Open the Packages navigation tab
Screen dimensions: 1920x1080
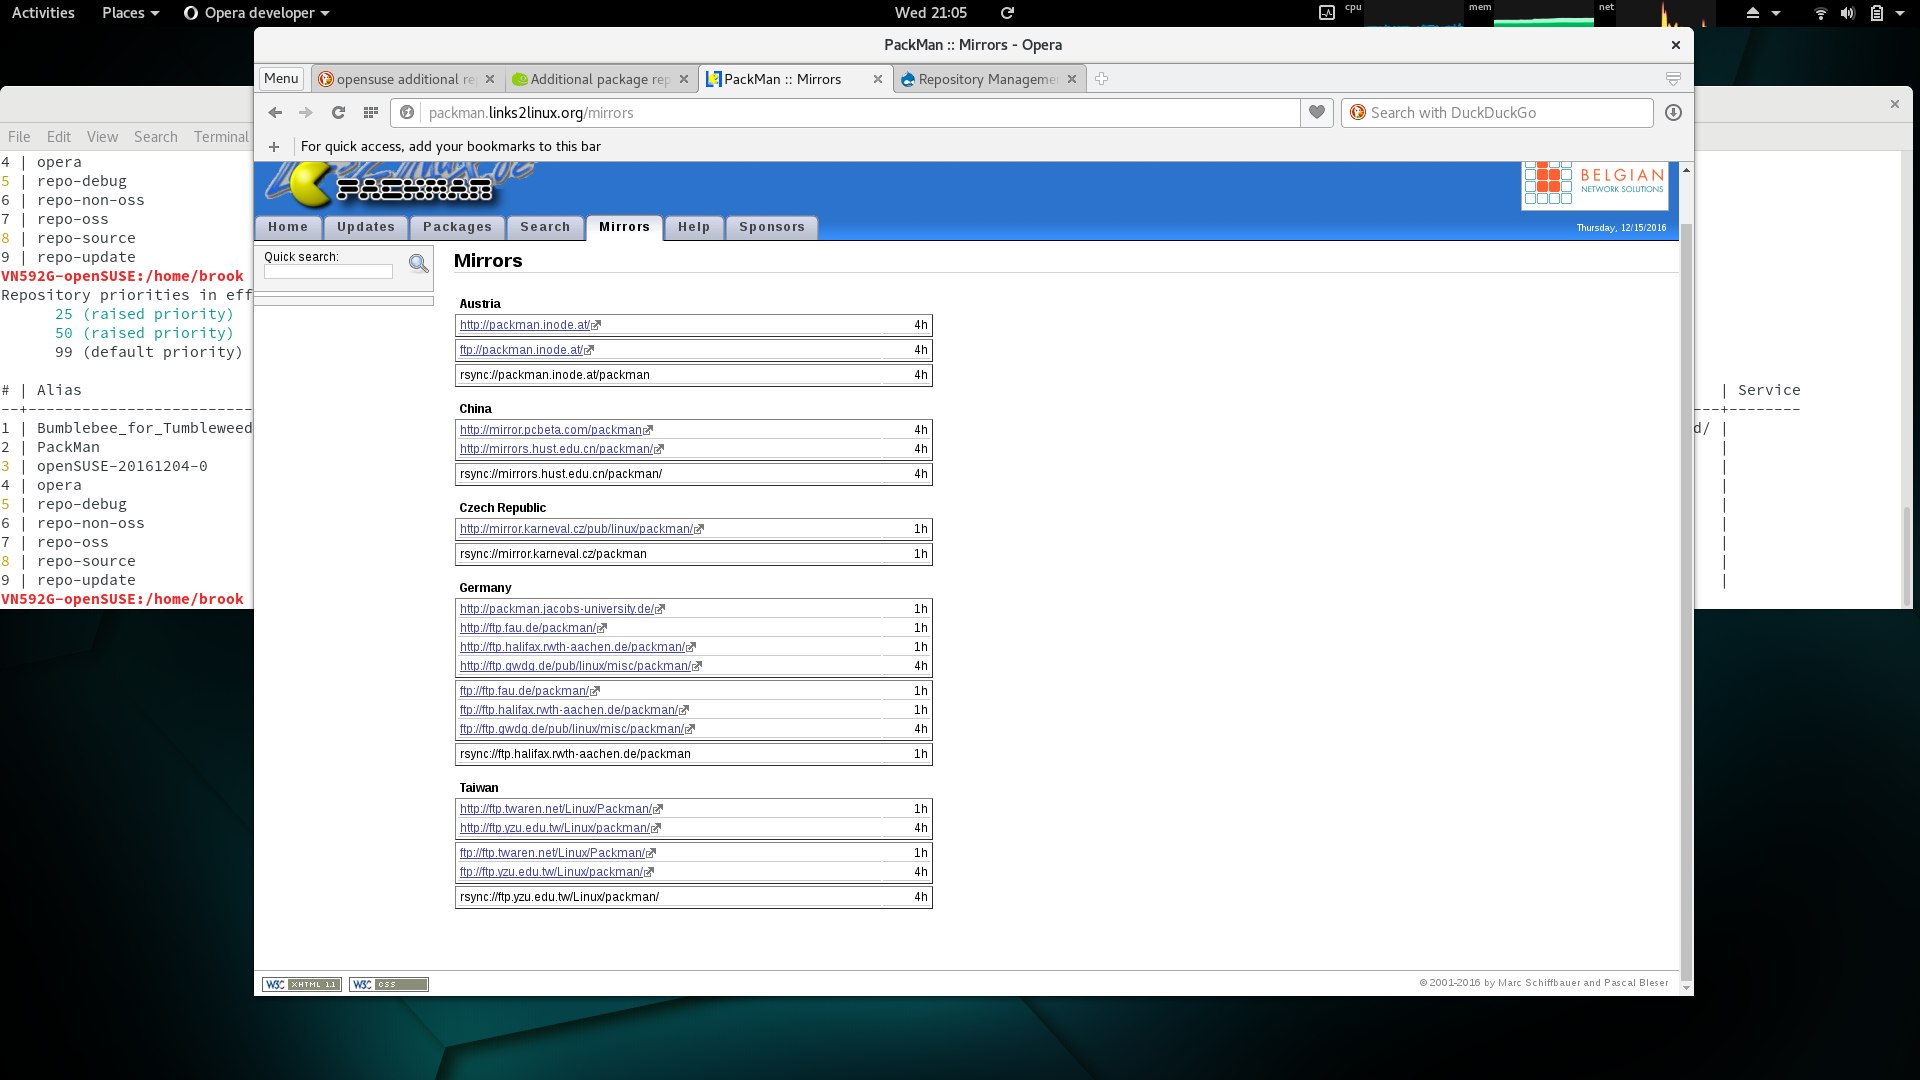[457, 228]
